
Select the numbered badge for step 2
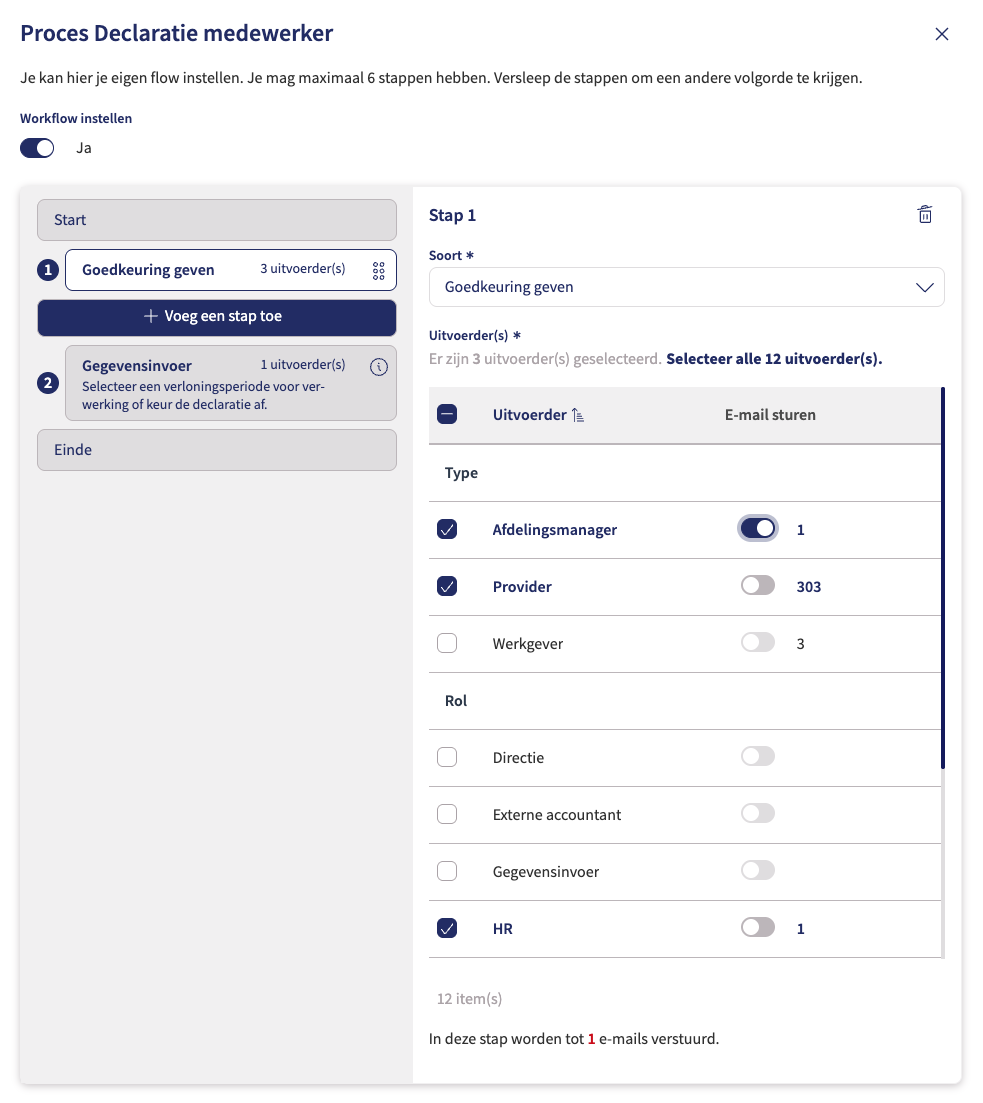(x=47, y=382)
